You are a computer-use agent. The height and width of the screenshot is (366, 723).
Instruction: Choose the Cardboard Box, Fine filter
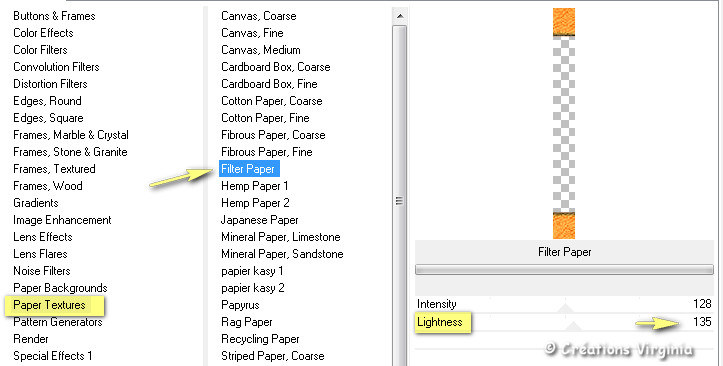coord(269,84)
